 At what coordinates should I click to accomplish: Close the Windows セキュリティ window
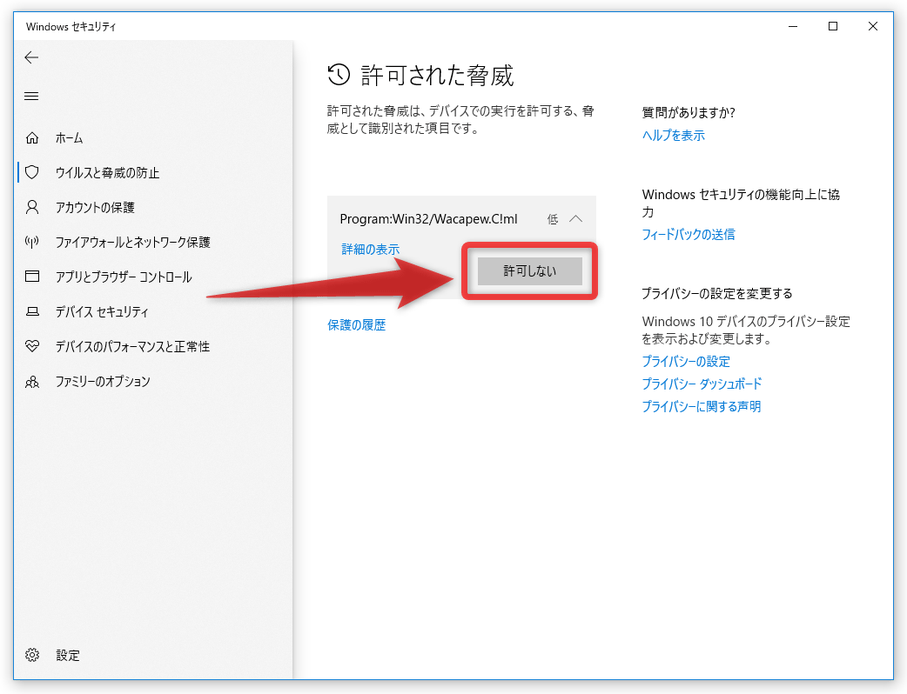[873, 26]
